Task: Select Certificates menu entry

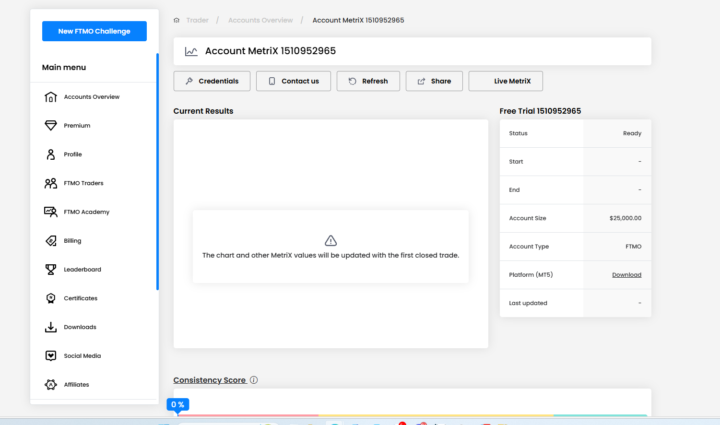Action: 80,298
